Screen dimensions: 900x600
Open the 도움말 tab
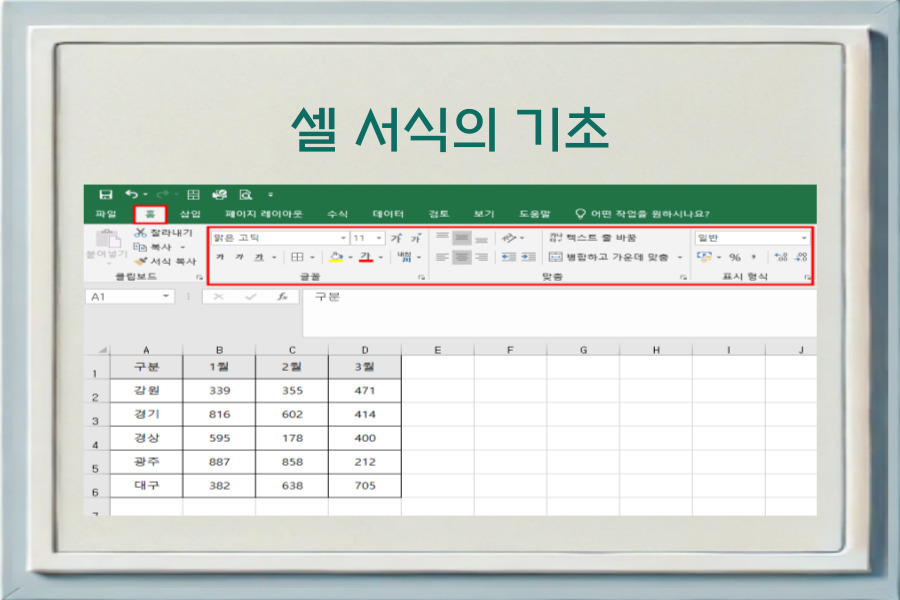coord(534,214)
